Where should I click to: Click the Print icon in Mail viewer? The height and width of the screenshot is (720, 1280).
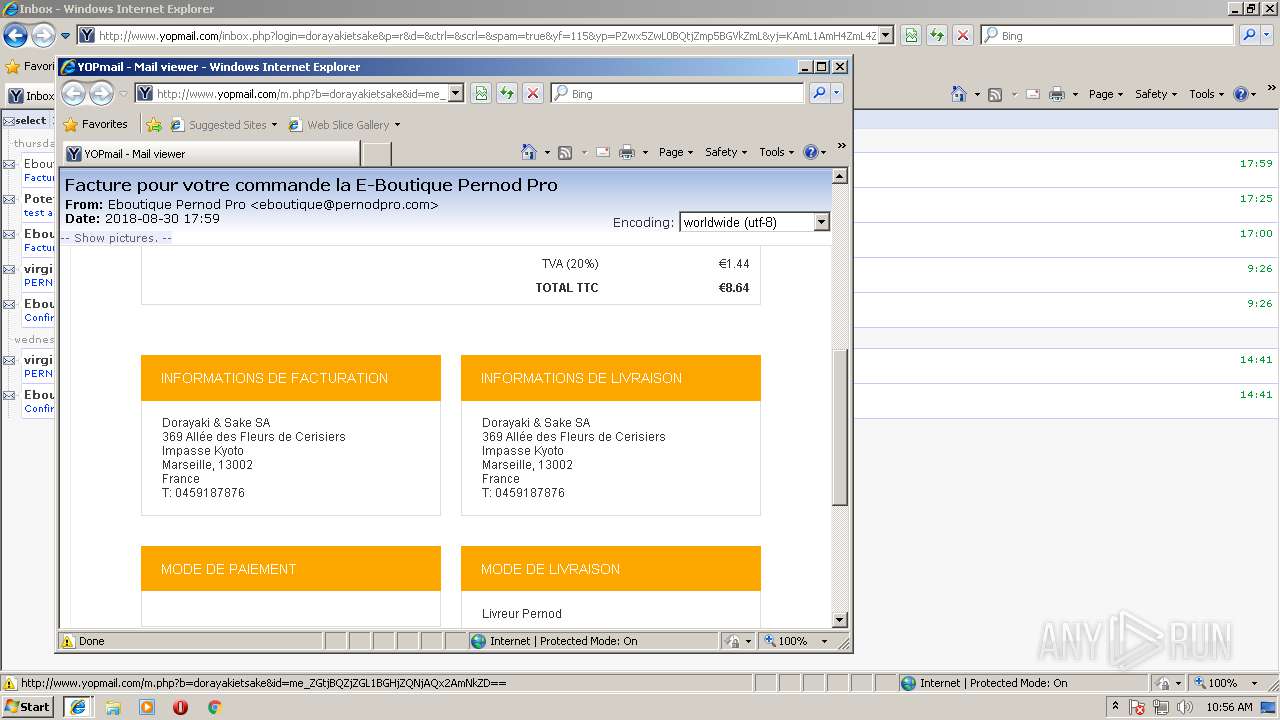tap(627, 152)
